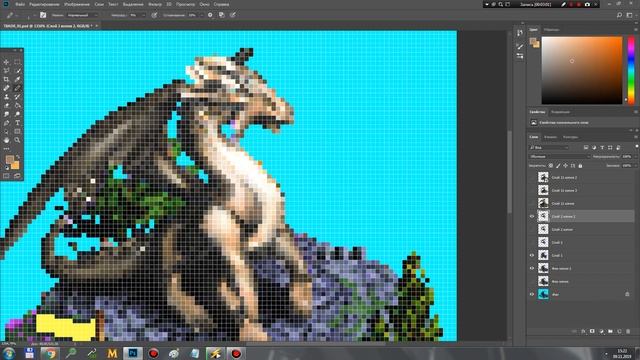Switch to the Каналы tab
Viewport: 640px width, 360px height.
(x=550, y=137)
